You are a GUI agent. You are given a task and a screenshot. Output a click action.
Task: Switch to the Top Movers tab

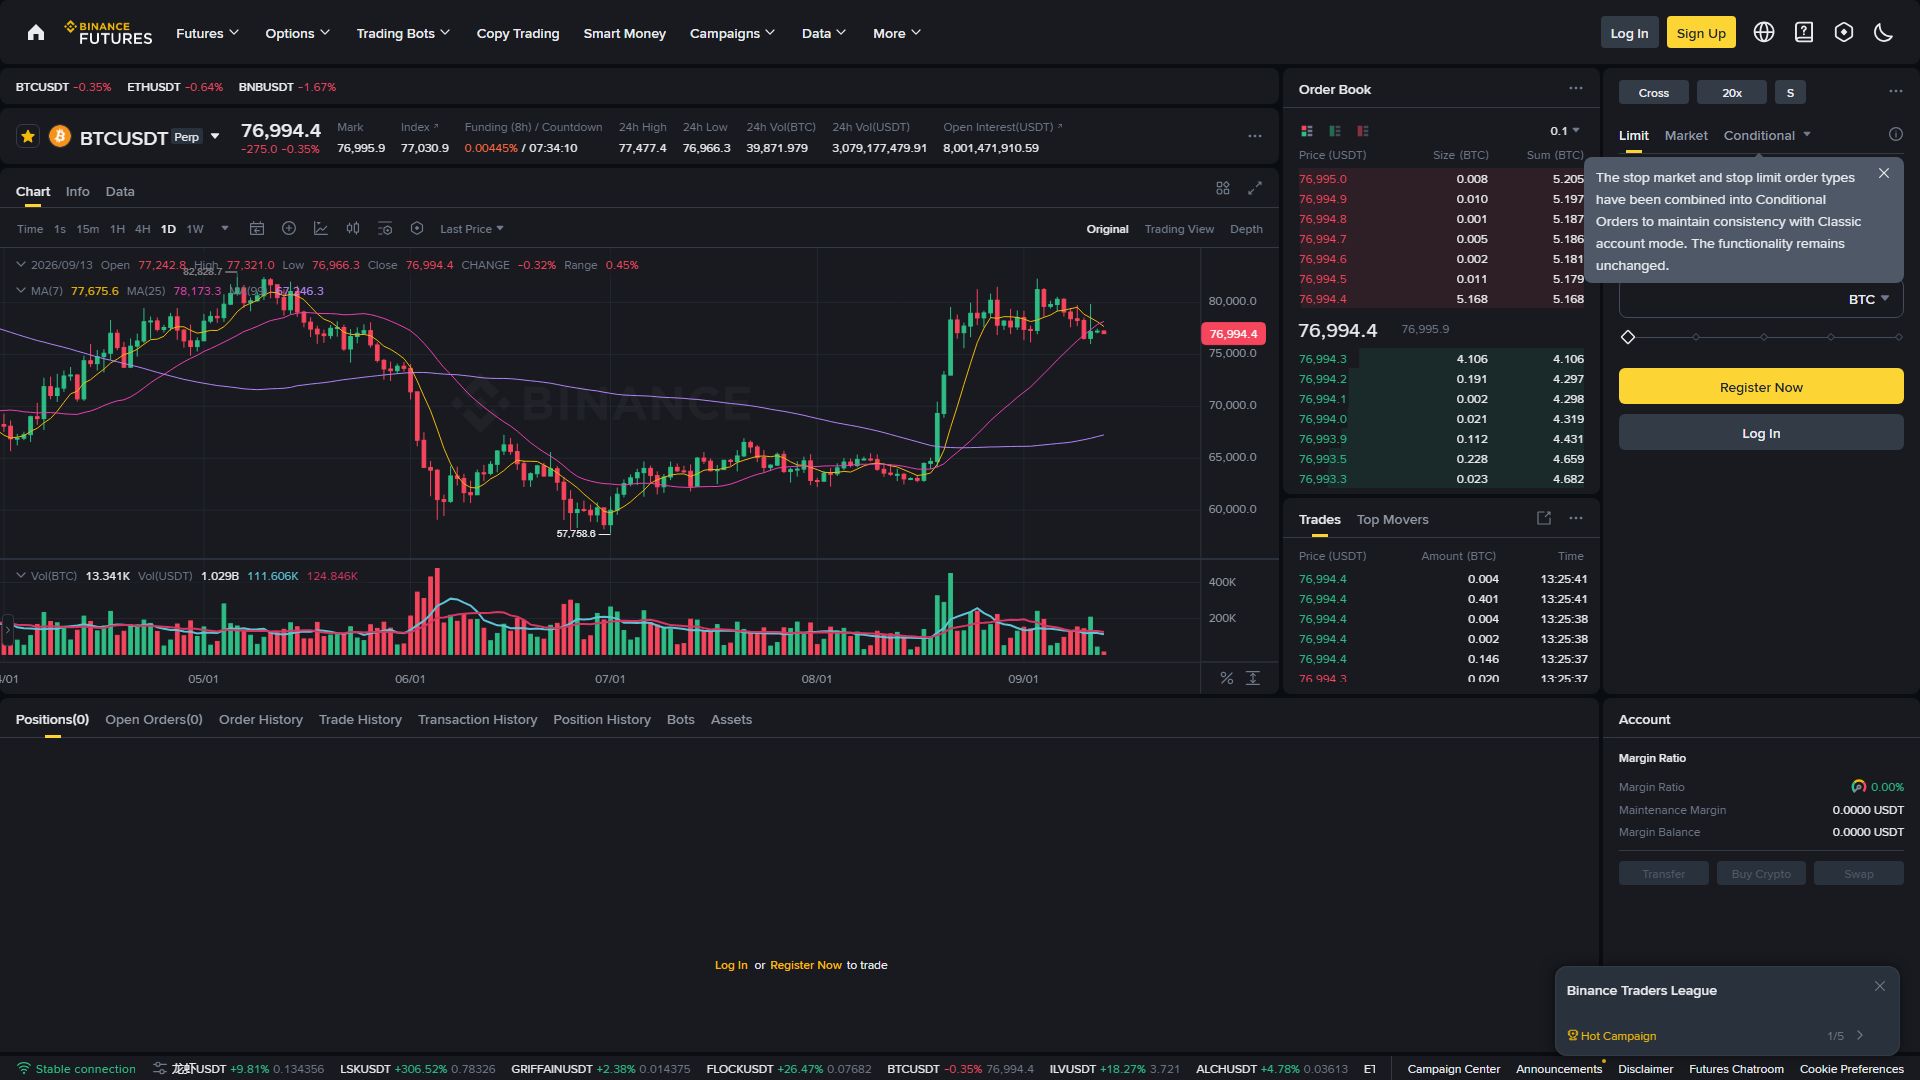pyautogui.click(x=1392, y=519)
